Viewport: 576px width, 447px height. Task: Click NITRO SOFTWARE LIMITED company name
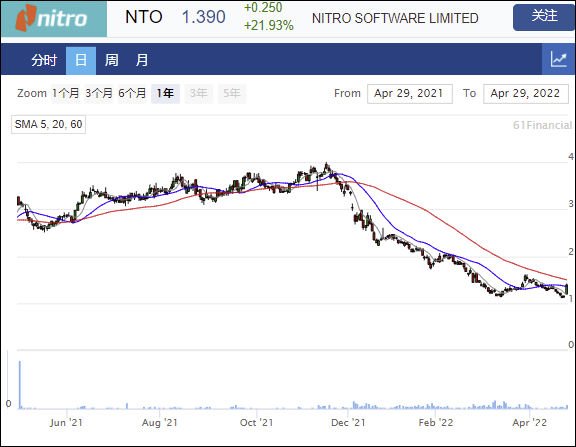click(395, 18)
